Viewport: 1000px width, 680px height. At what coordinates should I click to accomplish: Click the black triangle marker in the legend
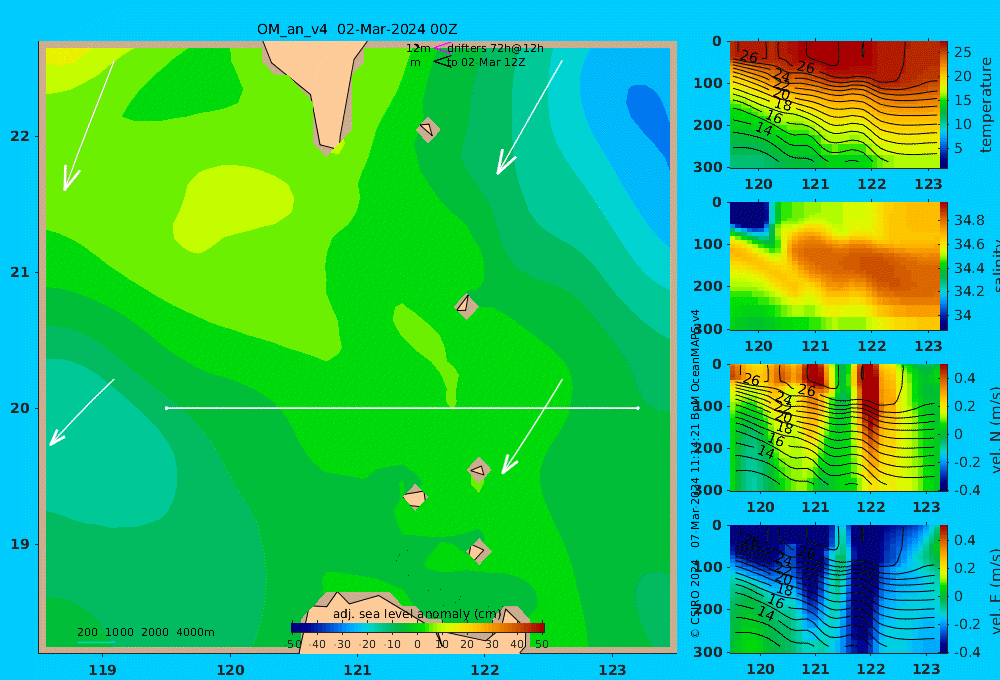pyautogui.click(x=442, y=61)
